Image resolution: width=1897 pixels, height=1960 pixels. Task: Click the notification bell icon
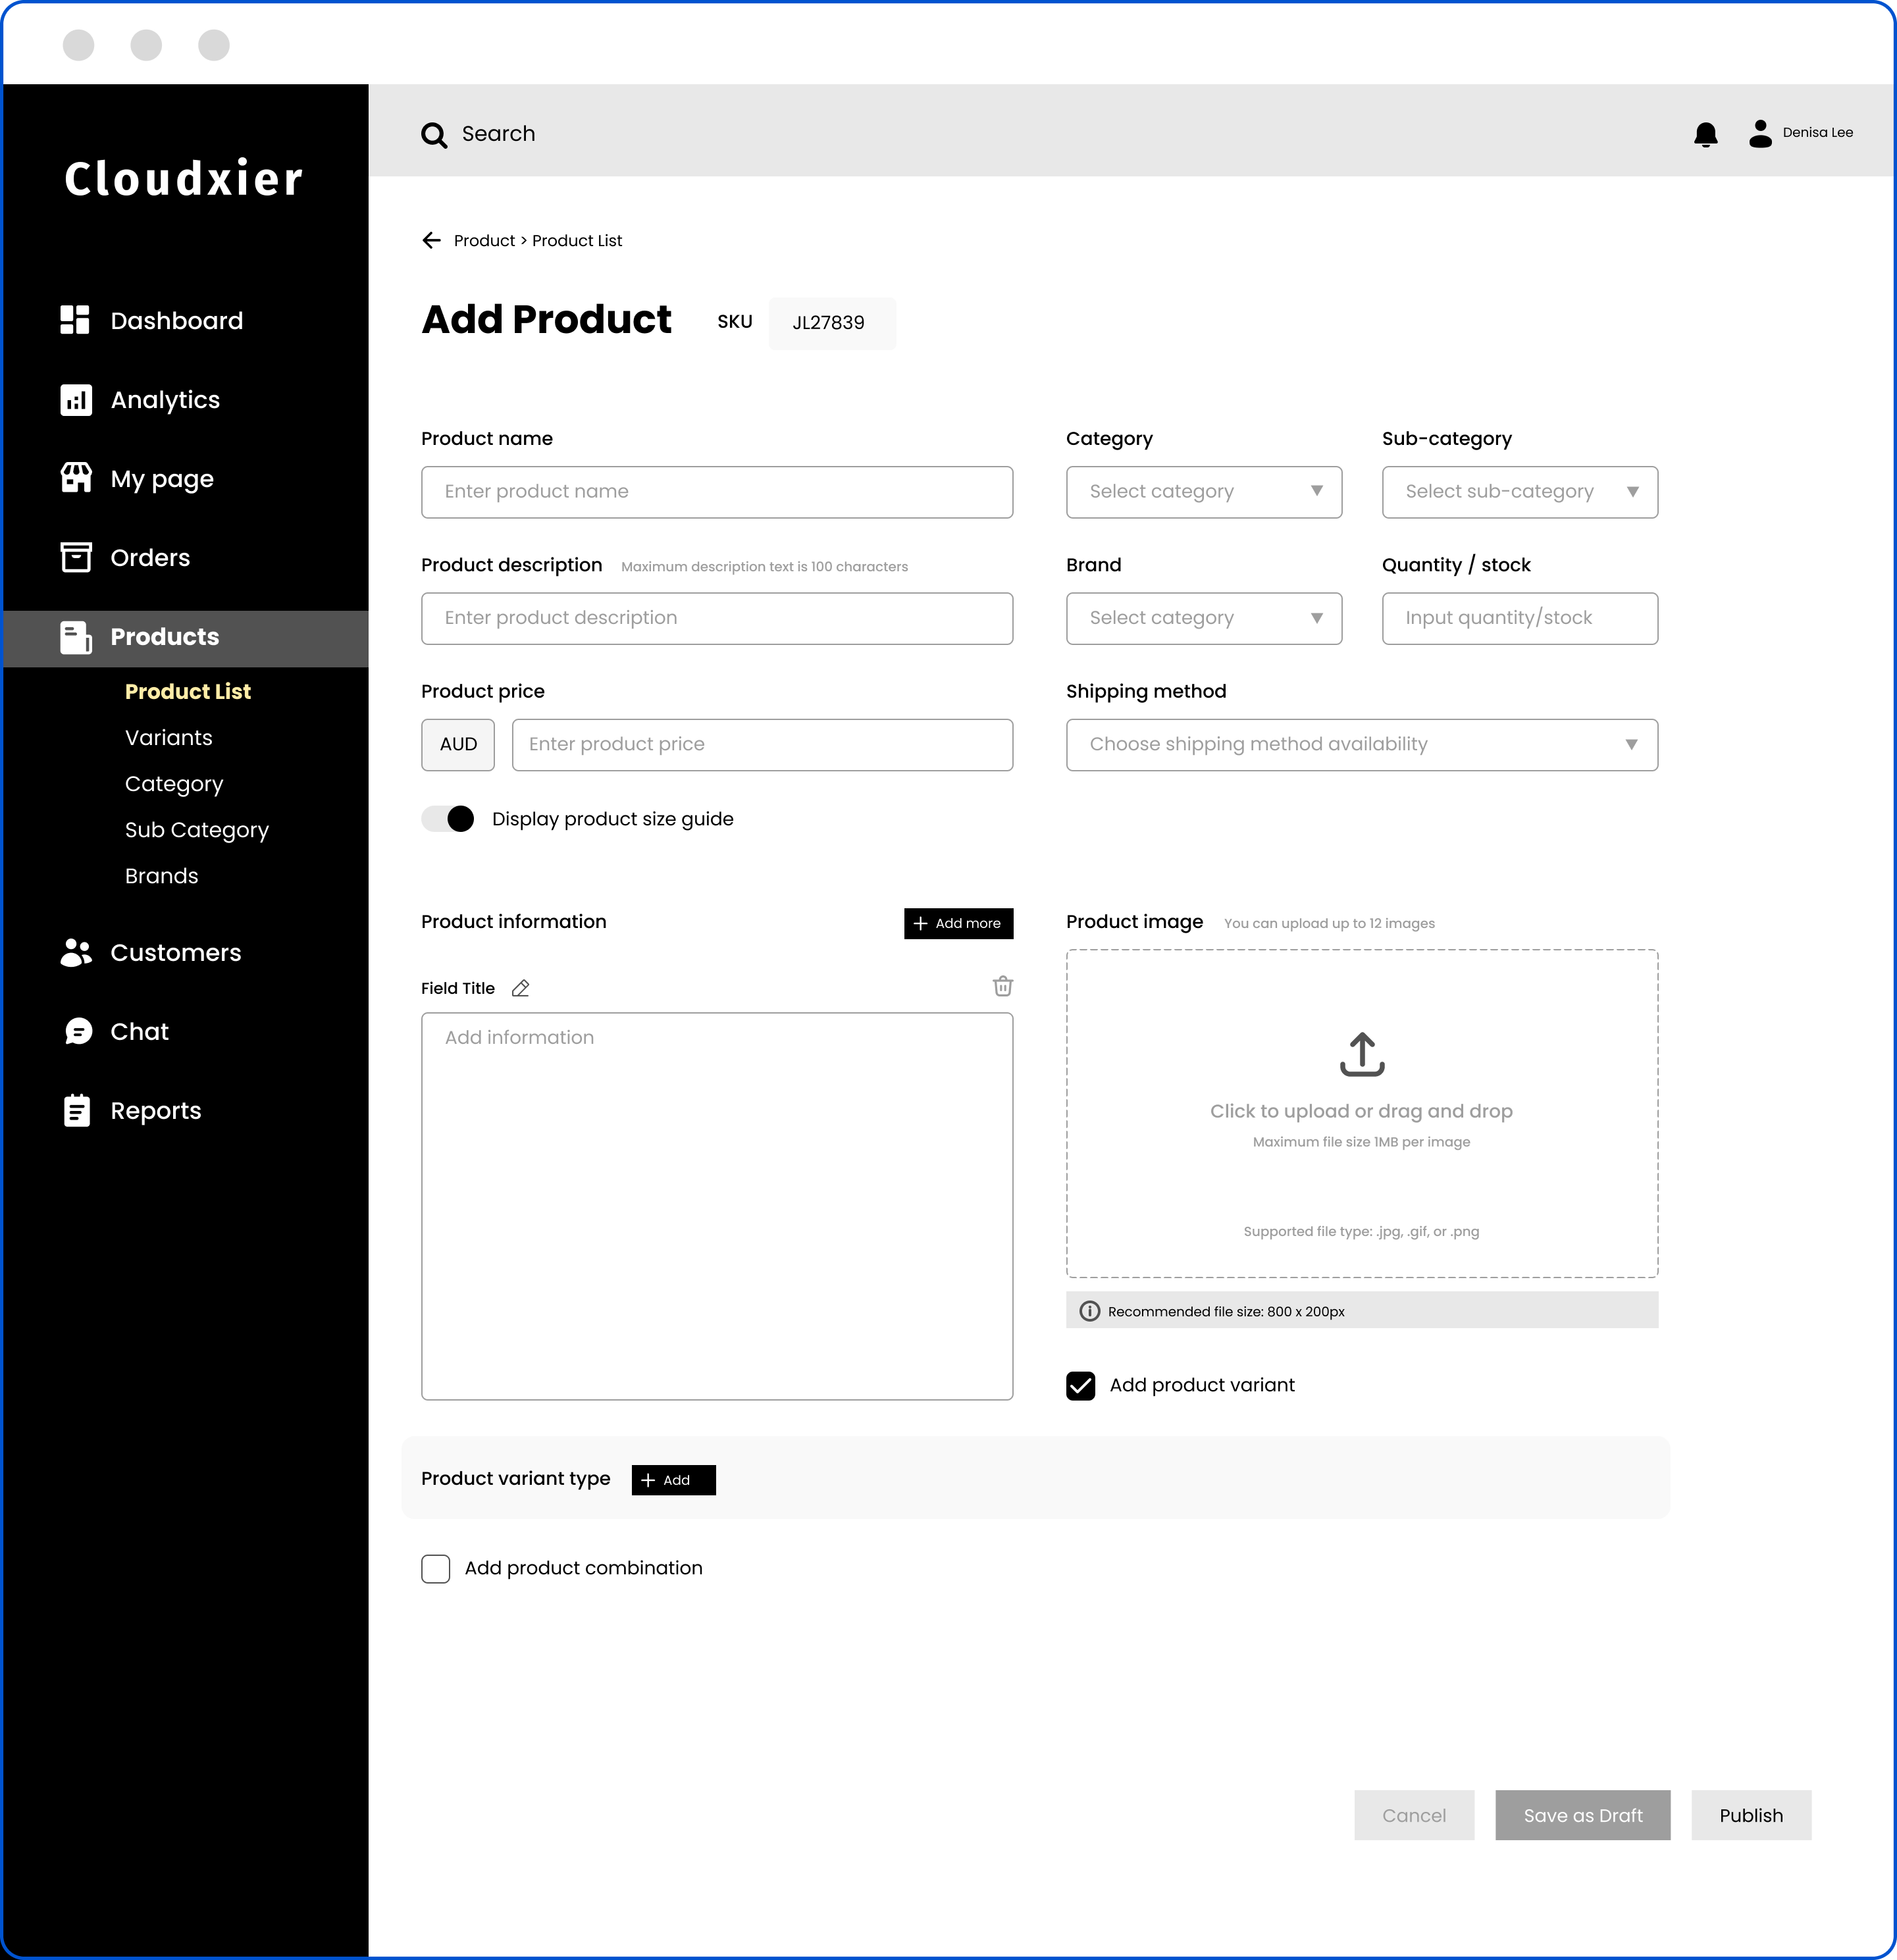click(1705, 134)
